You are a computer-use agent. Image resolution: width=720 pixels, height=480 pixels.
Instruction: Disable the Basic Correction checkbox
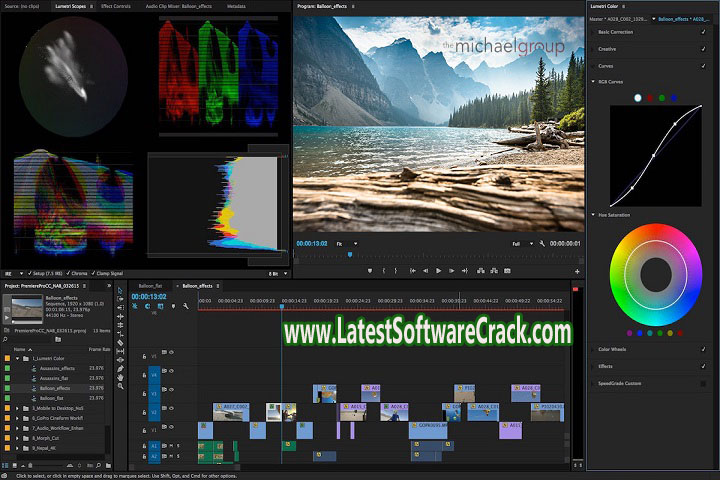tap(704, 32)
